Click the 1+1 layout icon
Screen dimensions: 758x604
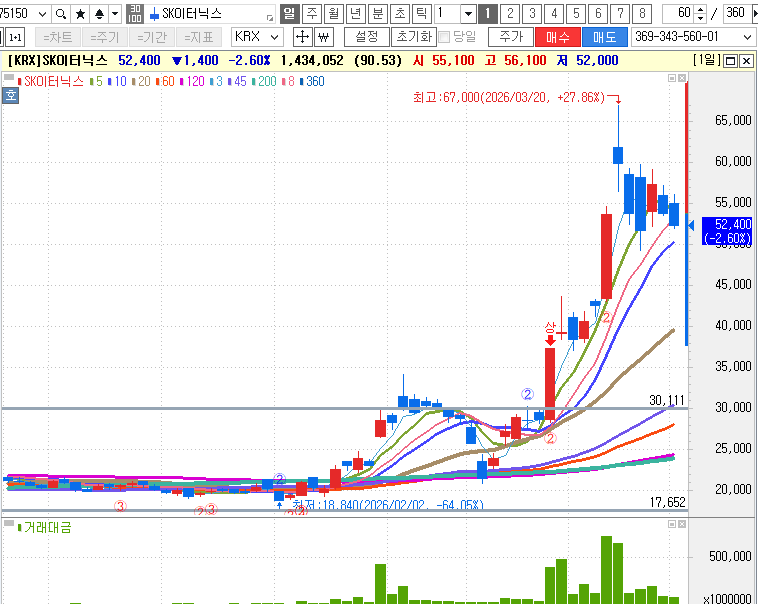15,37
